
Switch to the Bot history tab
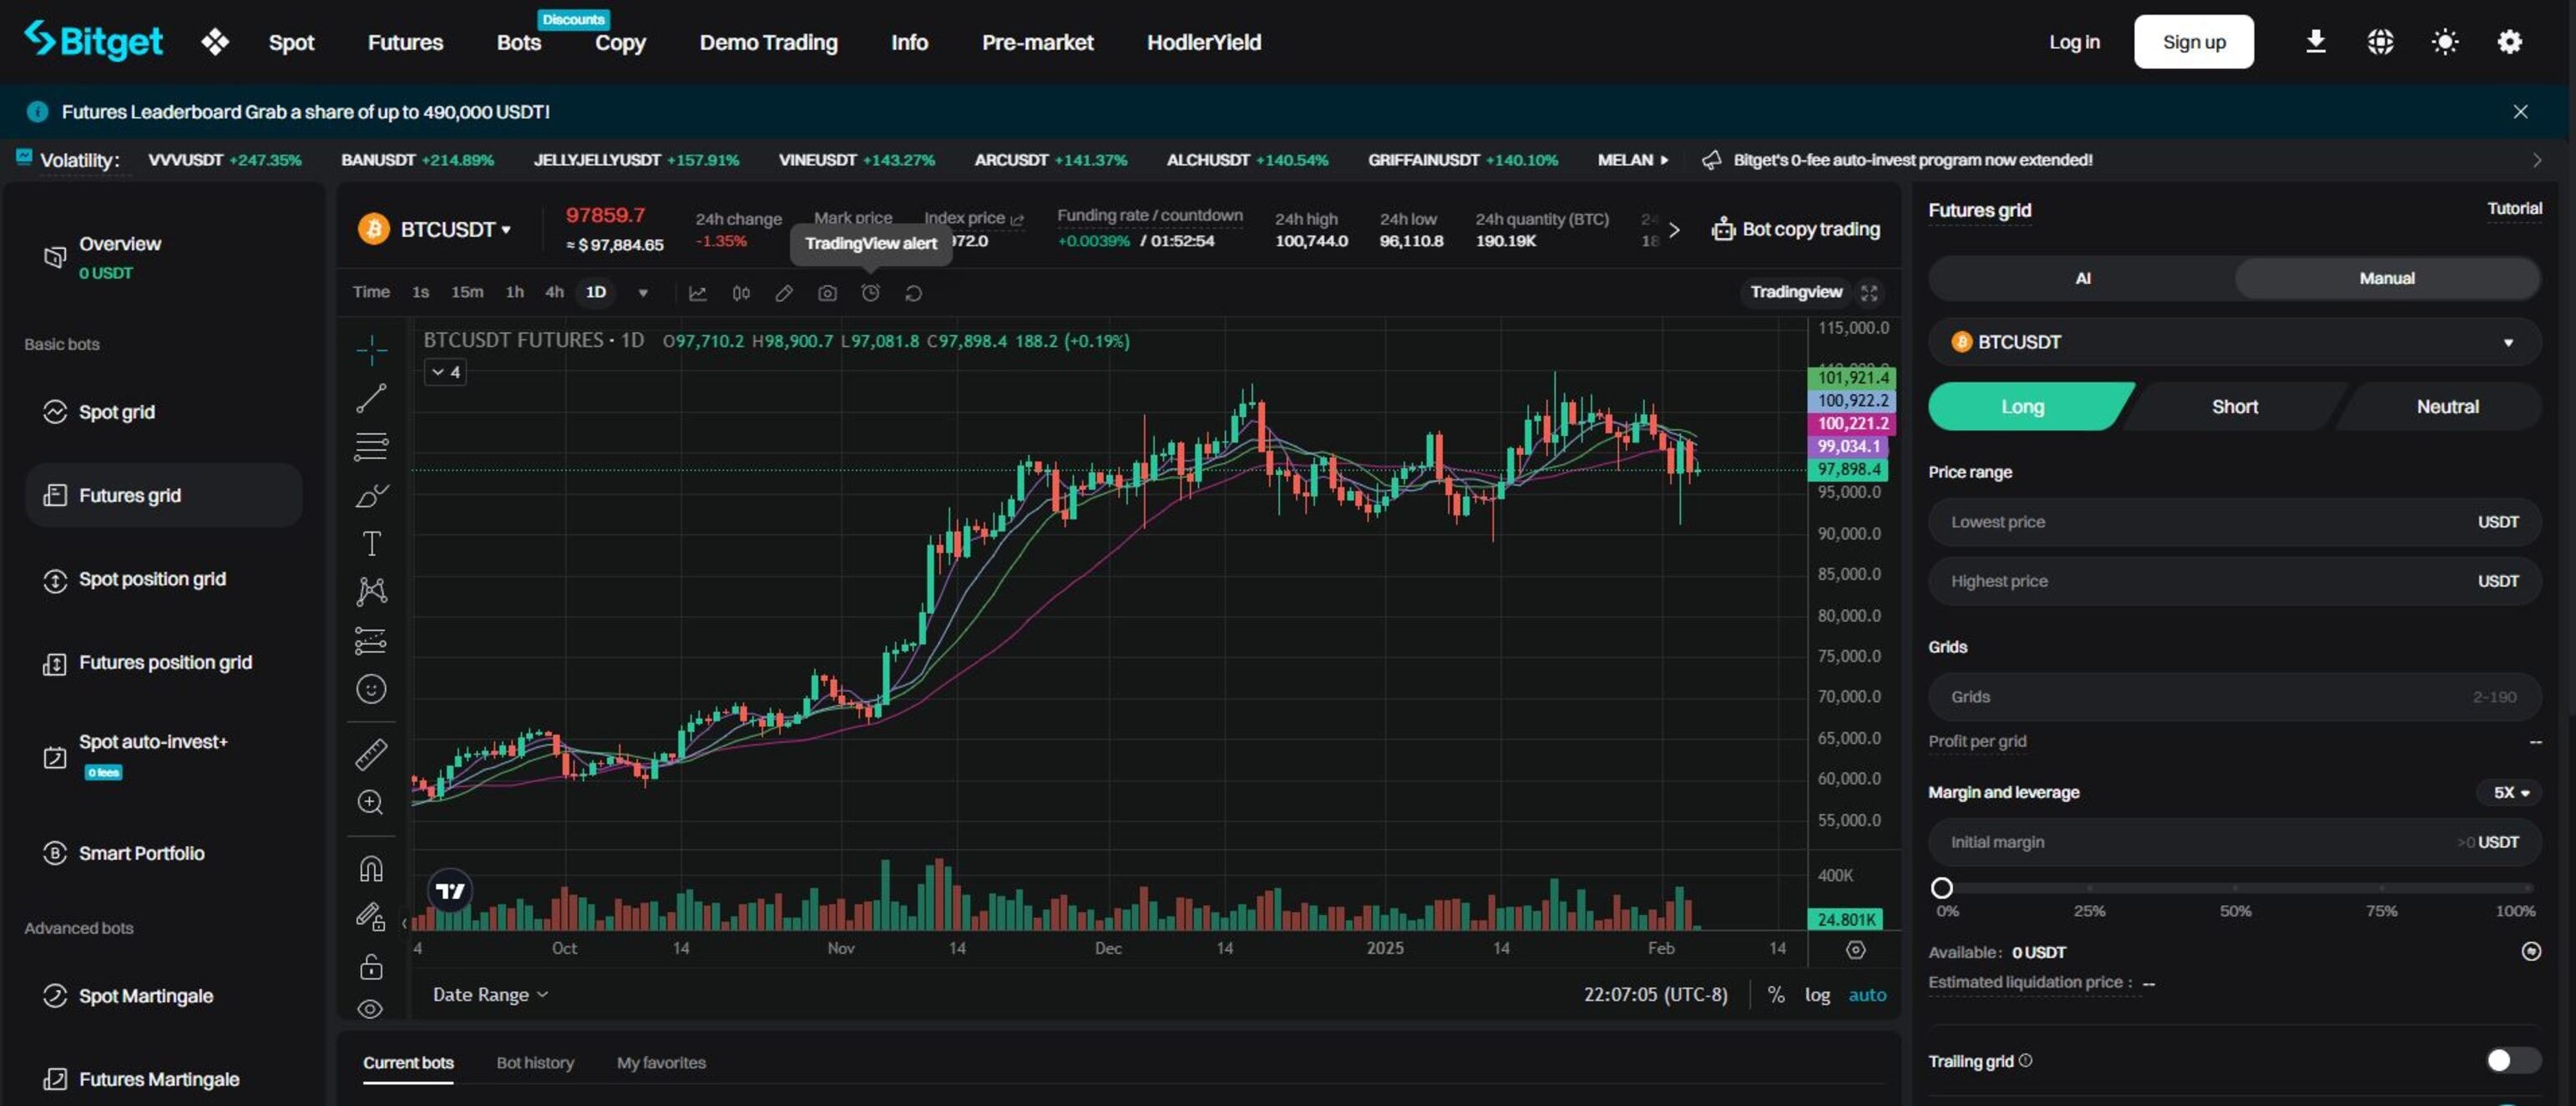coord(535,1062)
